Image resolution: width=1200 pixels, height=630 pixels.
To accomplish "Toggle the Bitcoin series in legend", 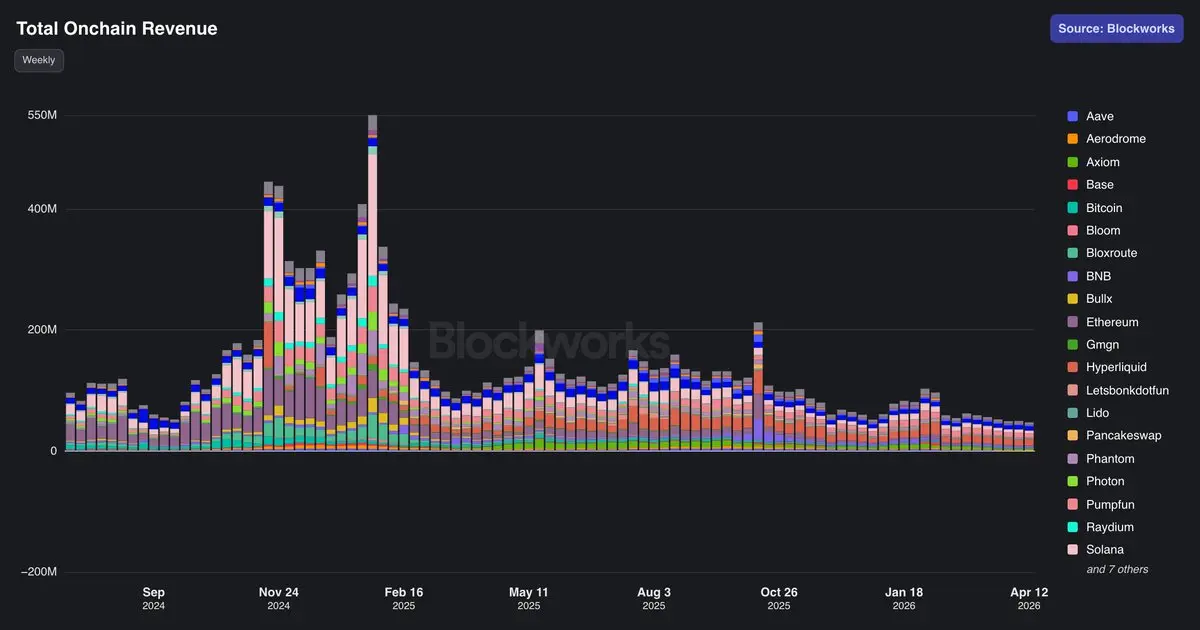I will [1095, 208].
